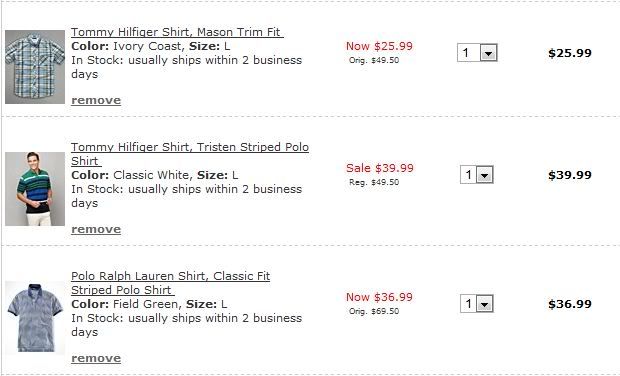This screenshot has width=620, height=376.
Task: Expand quantity dropdown for Ralph Lauren polo
Action: click(x=477, y=304)
